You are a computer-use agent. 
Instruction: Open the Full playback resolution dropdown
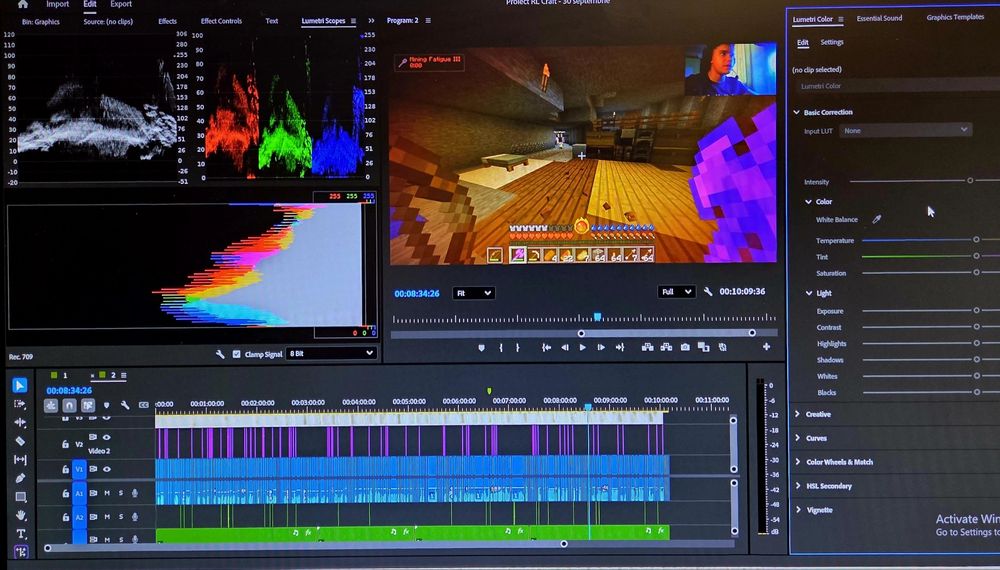676,291
